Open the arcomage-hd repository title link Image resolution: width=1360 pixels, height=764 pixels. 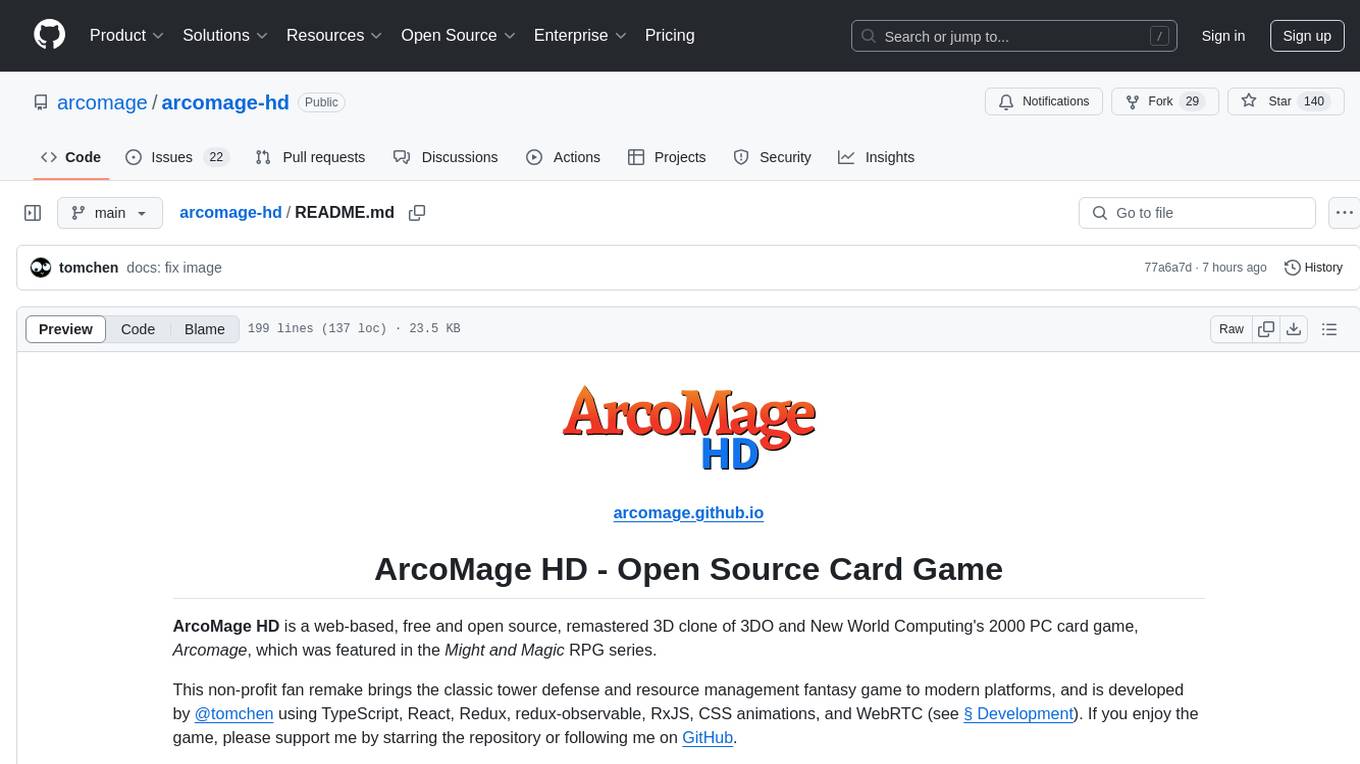tap(225, 102)
